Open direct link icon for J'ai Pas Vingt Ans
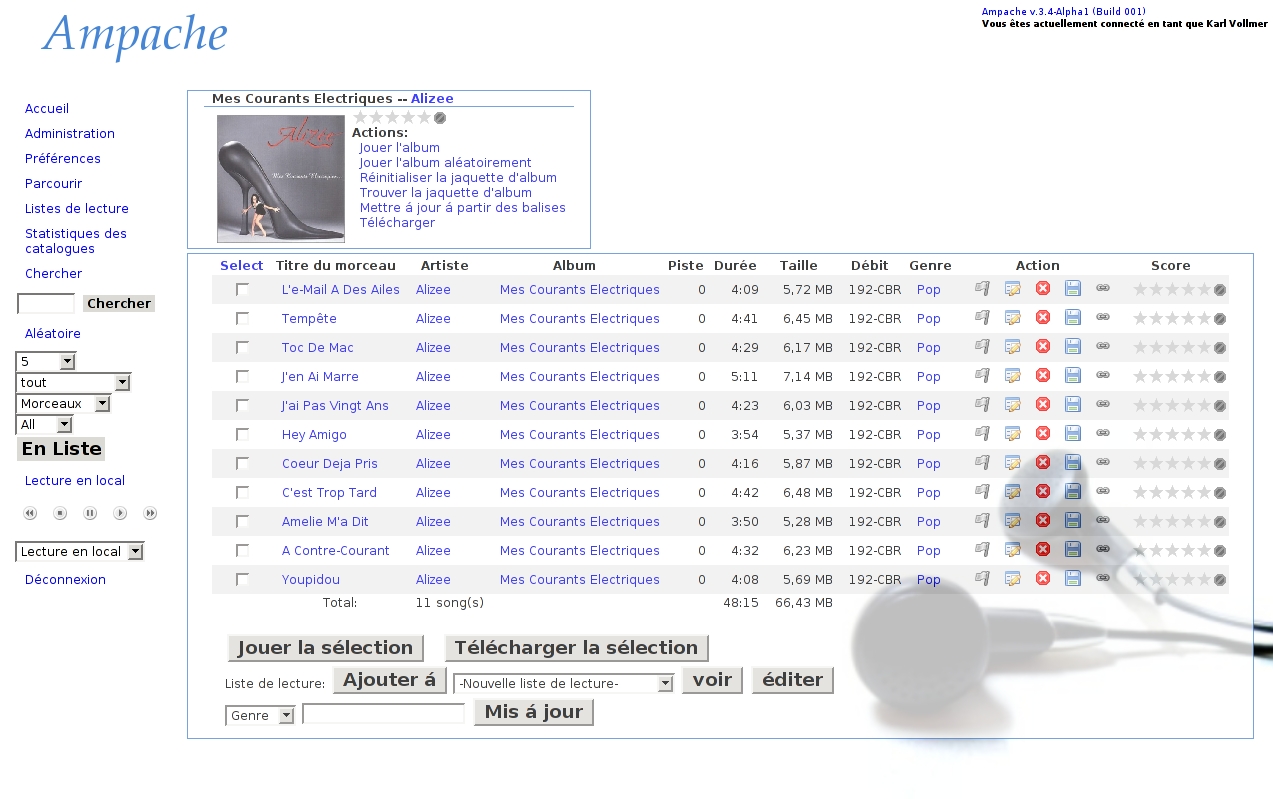The height and width of the screenshot is (799, 1273). click(x=1103, y=404)
